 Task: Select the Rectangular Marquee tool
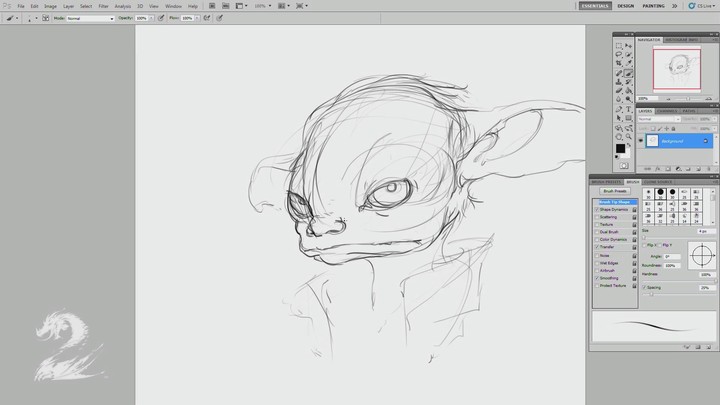pos(619,45)
